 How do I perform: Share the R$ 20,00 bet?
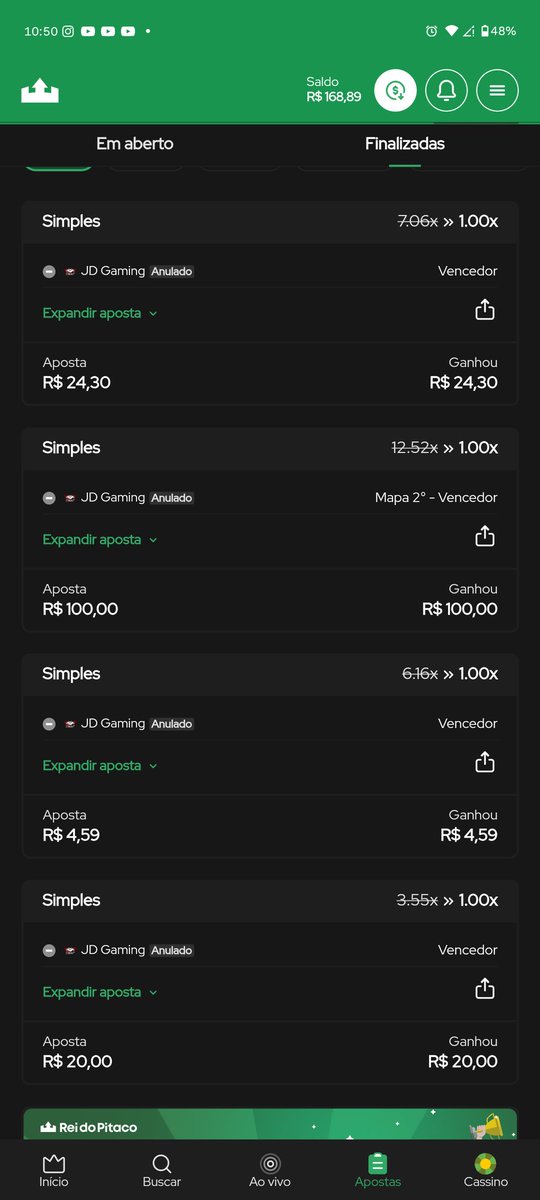click(x=485, y=989)
